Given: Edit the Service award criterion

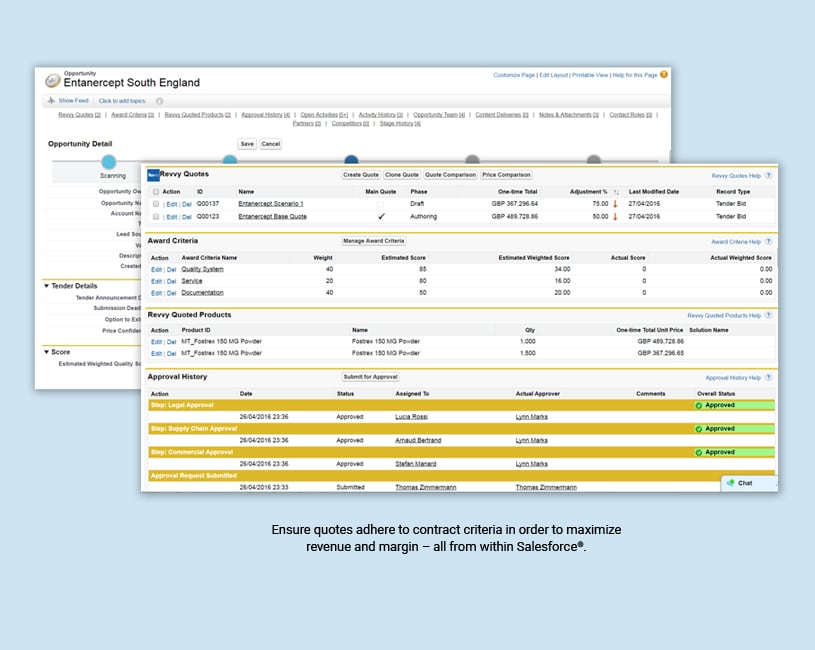Looking at the screenshot, I should [x=156, y=282].
